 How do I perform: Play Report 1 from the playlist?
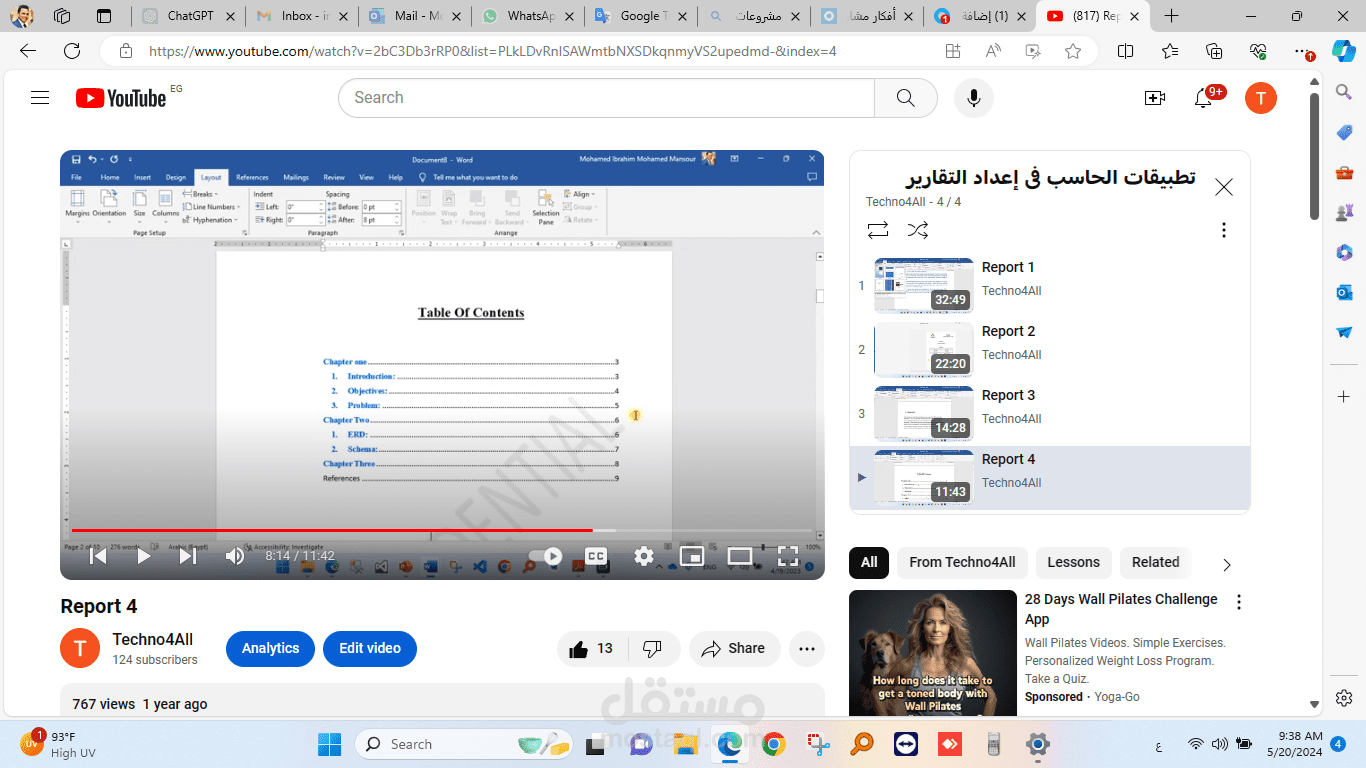click(1050, 286)
